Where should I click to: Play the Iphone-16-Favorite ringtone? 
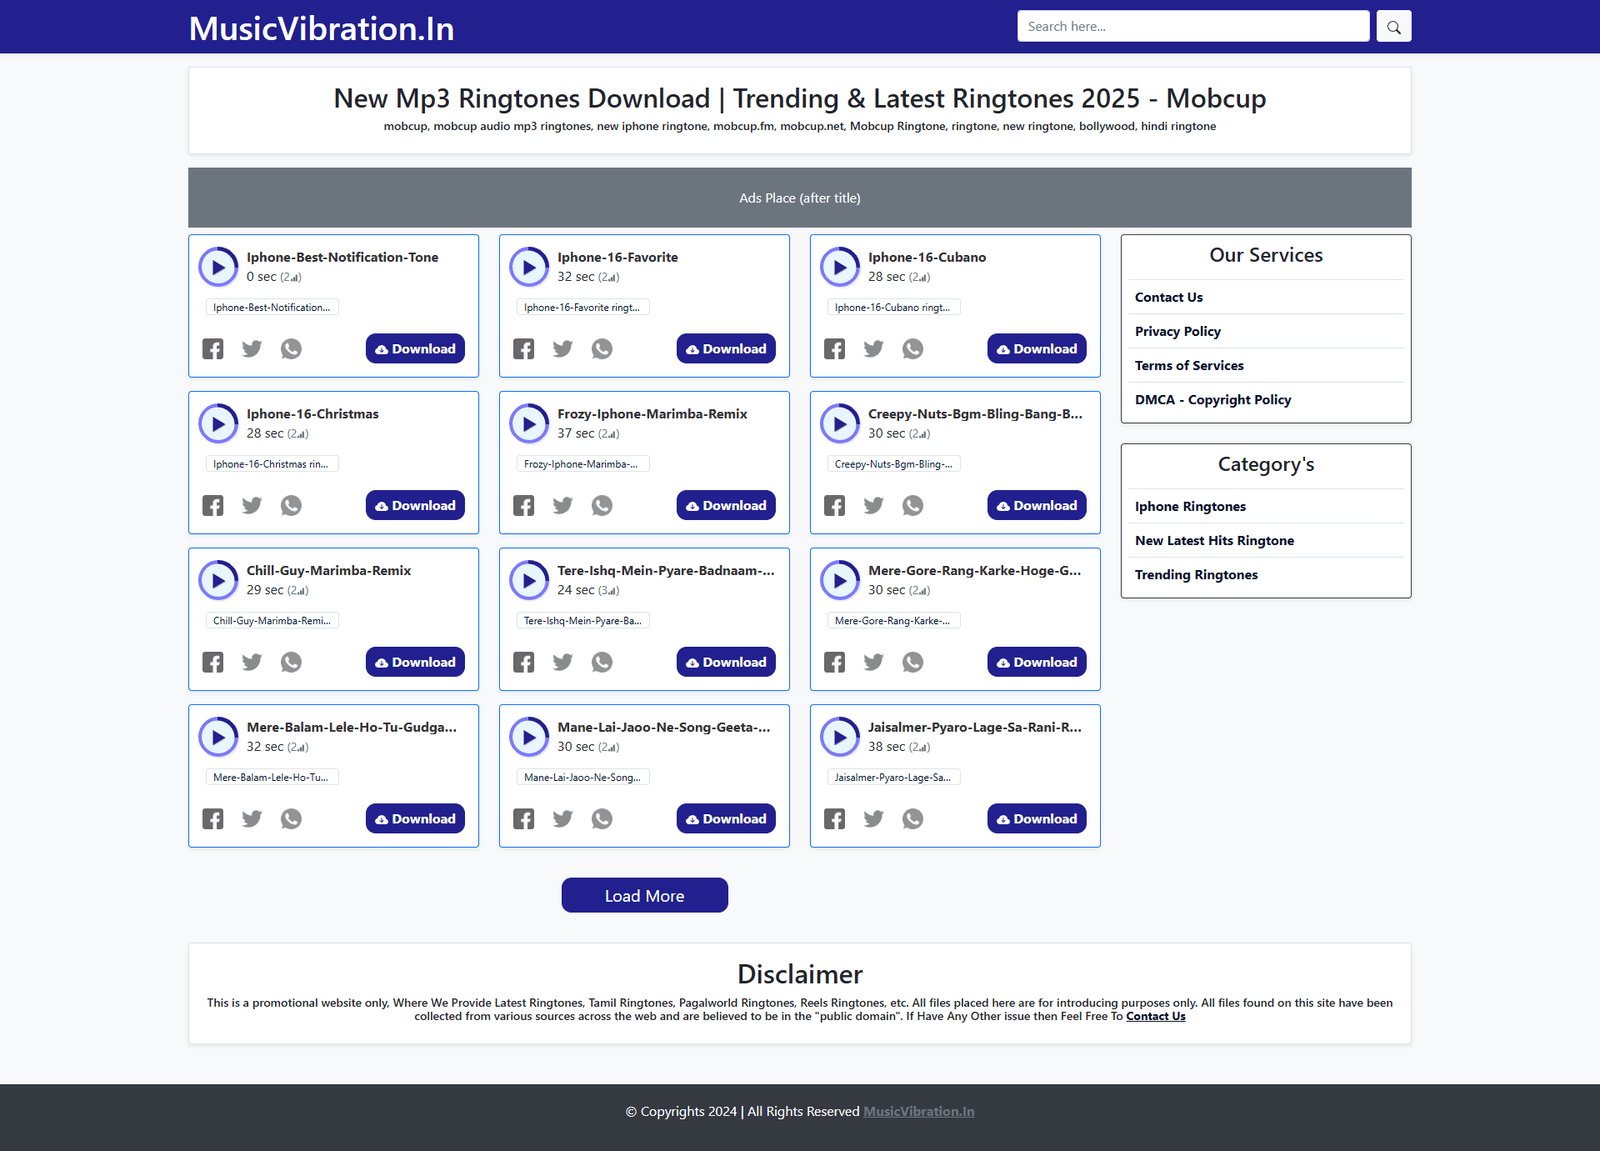[x=529, y=267]
